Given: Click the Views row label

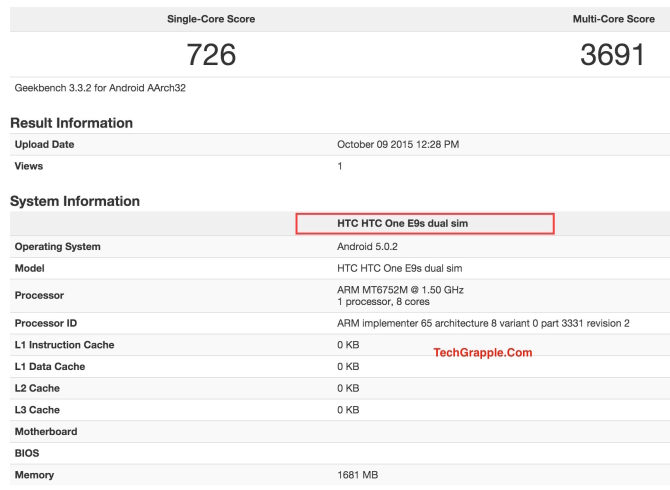Looking at the screenshot, I should pyautogui.click(x=31, y=166).
